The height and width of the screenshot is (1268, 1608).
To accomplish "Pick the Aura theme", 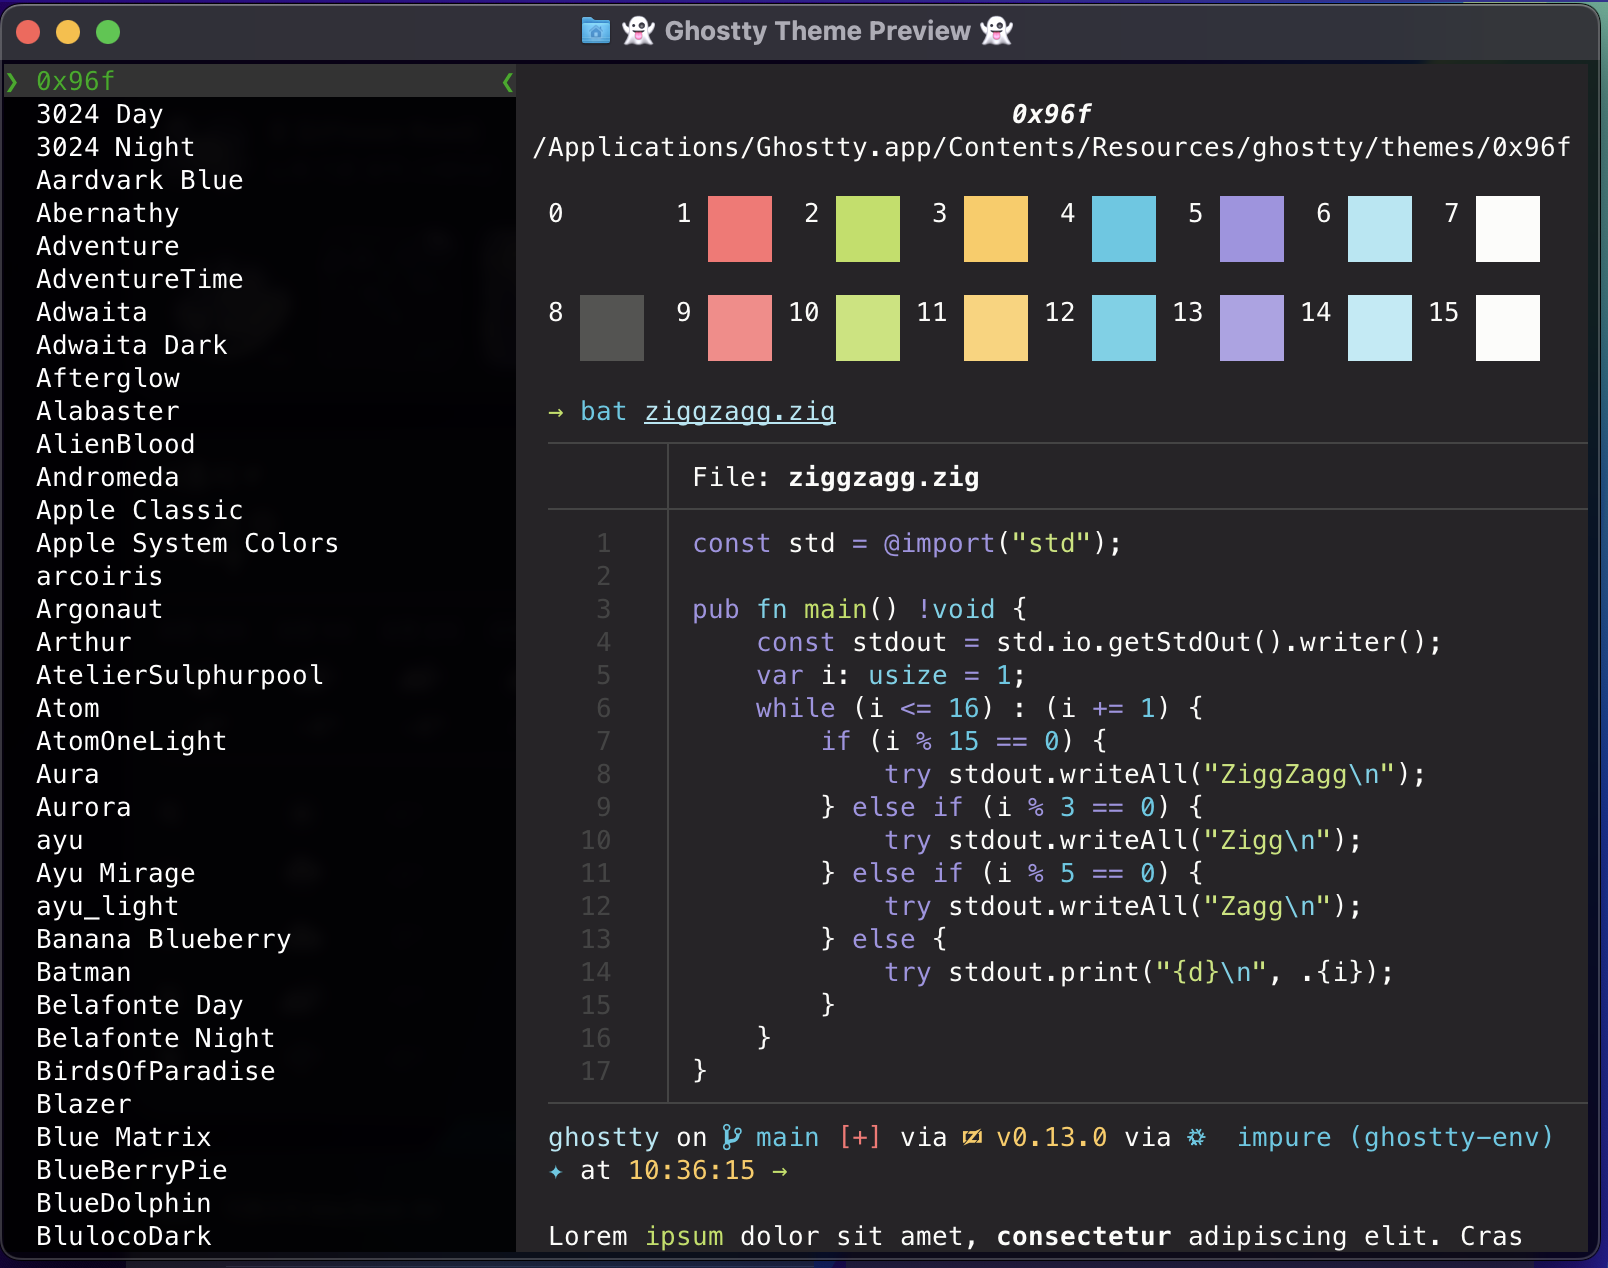I will coord(67,774).
